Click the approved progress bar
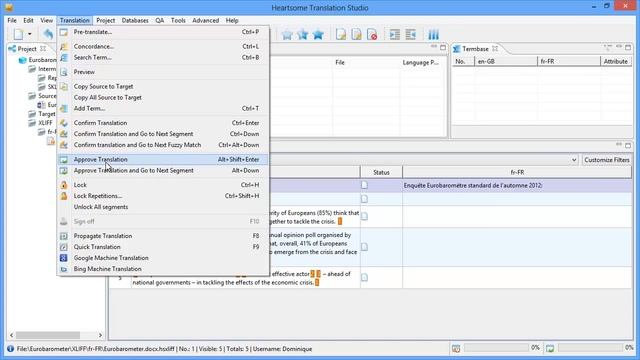This screenshot has width=640, height=360. click(x=590, y=348)
